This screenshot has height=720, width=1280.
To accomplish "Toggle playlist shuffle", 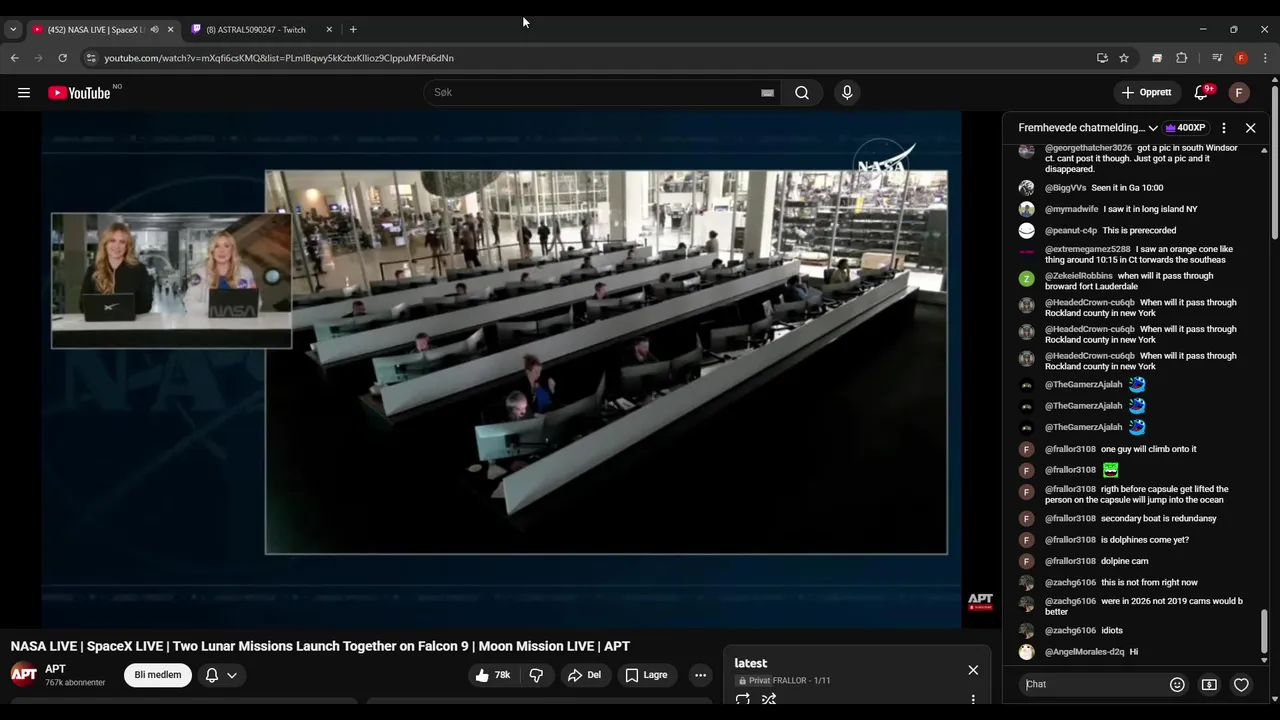I will 769,699.
